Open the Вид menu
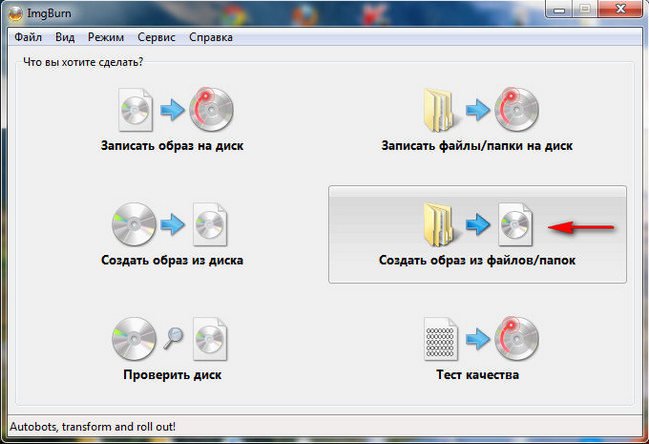649x444 pixels. click(x=65, y=37)
